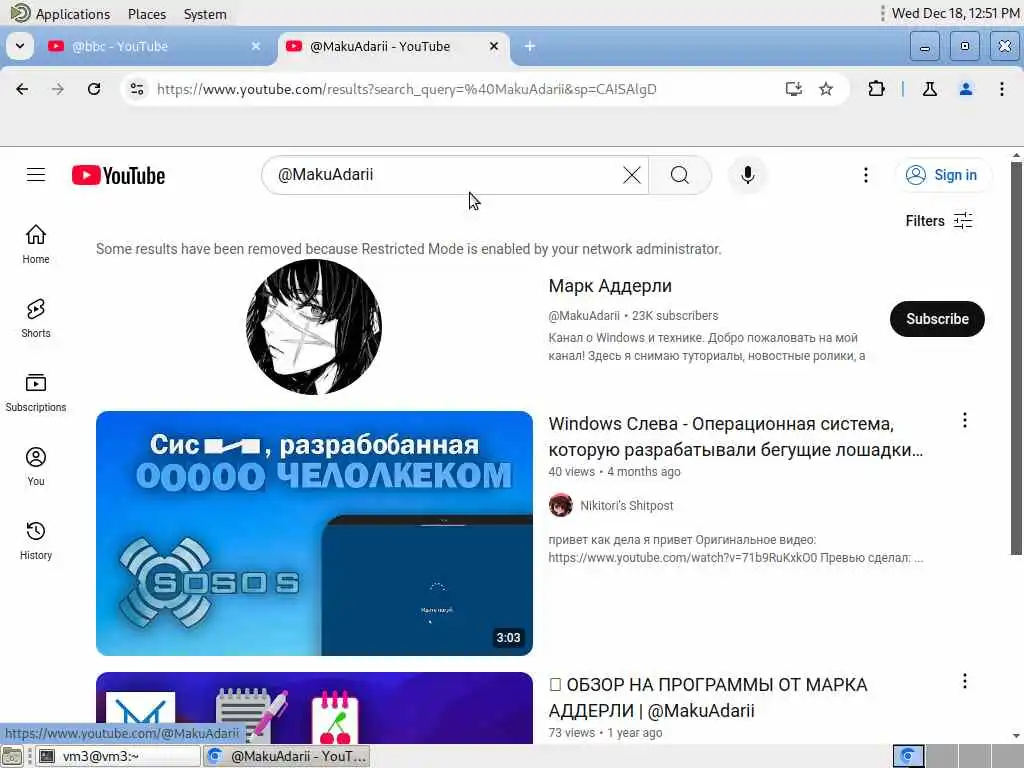
Task: Open the Chrome three-dot menu
Action: click(1002, 89)
